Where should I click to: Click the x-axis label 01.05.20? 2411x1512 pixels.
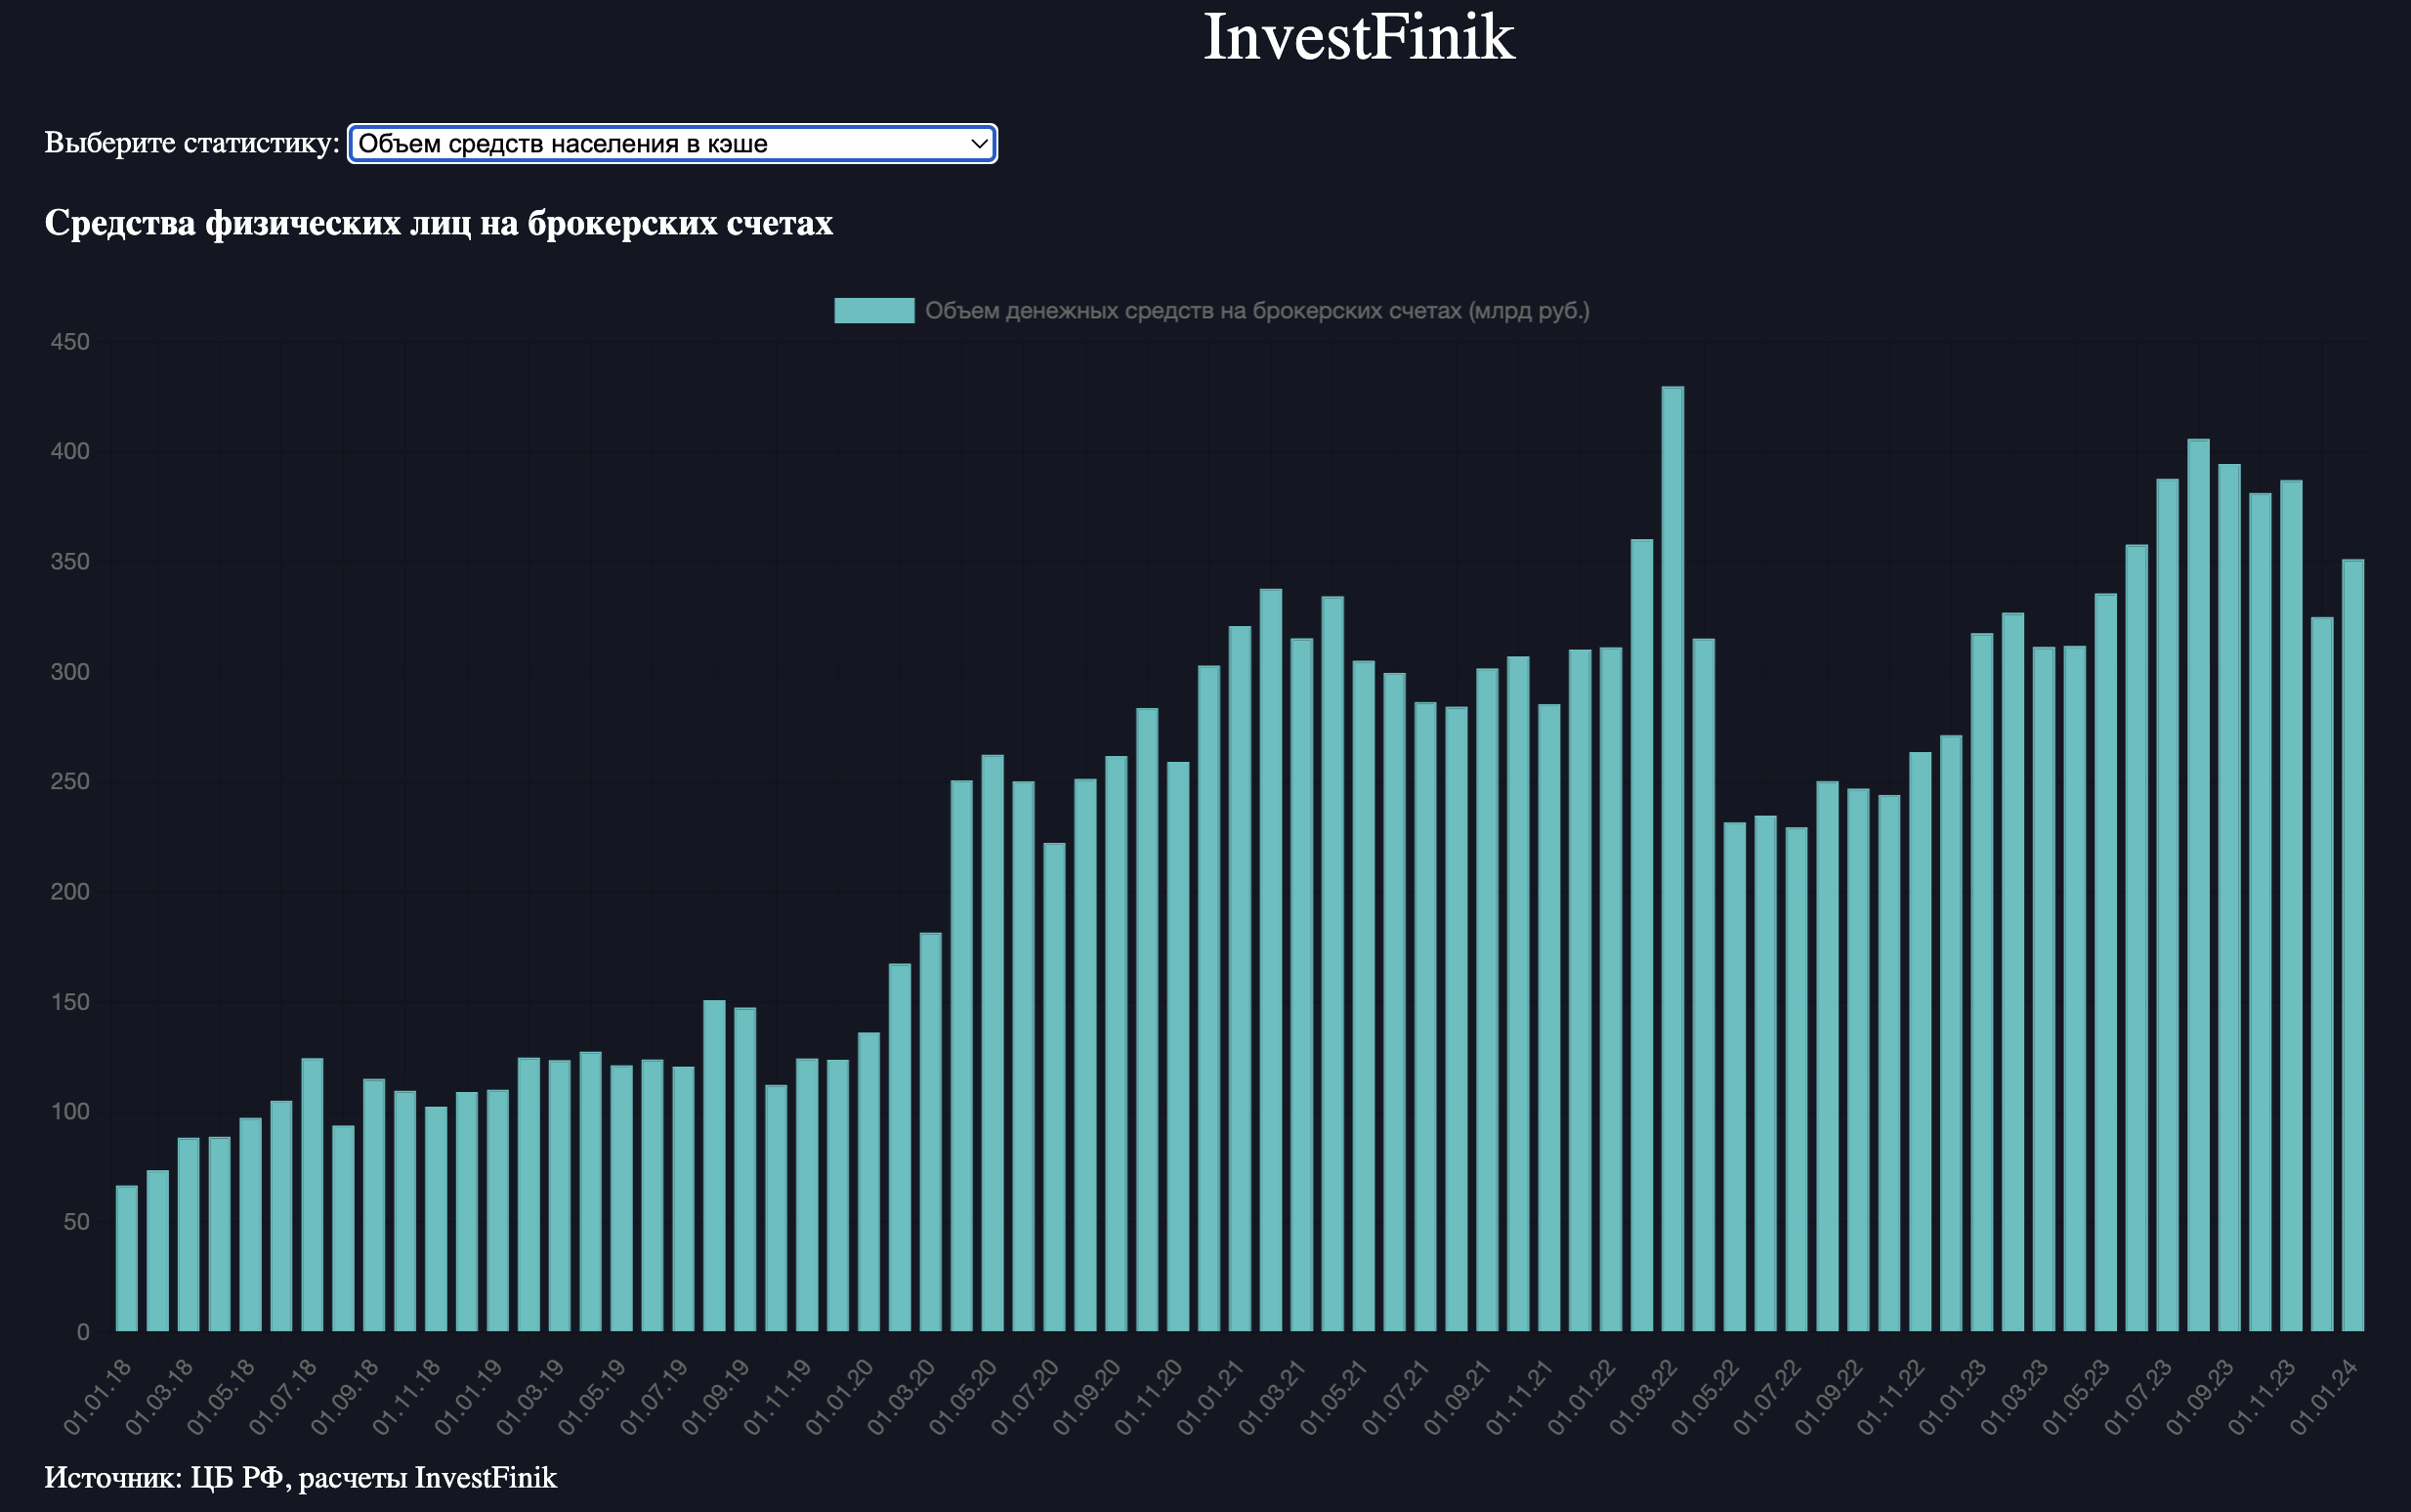(x=965, y=1398)
